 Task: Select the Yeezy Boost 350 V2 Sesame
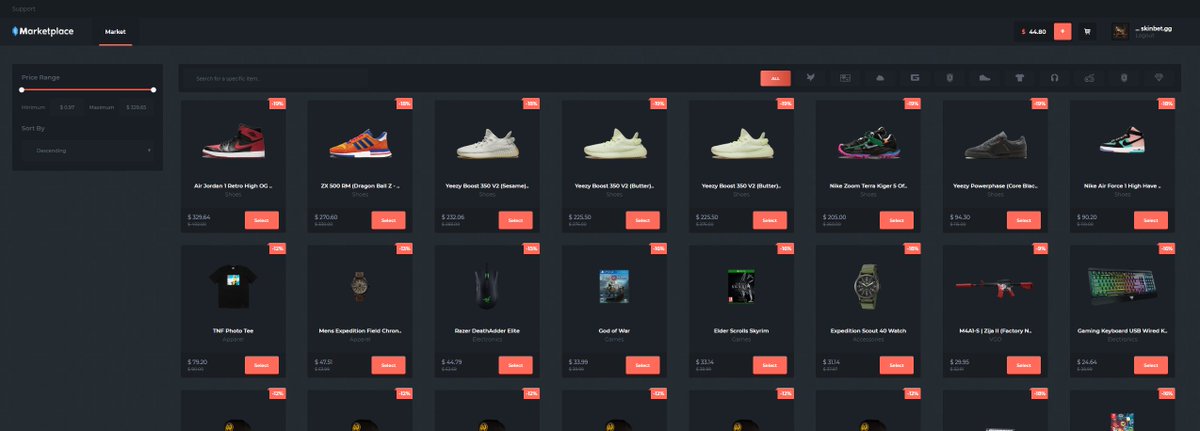tap(516, 220)
